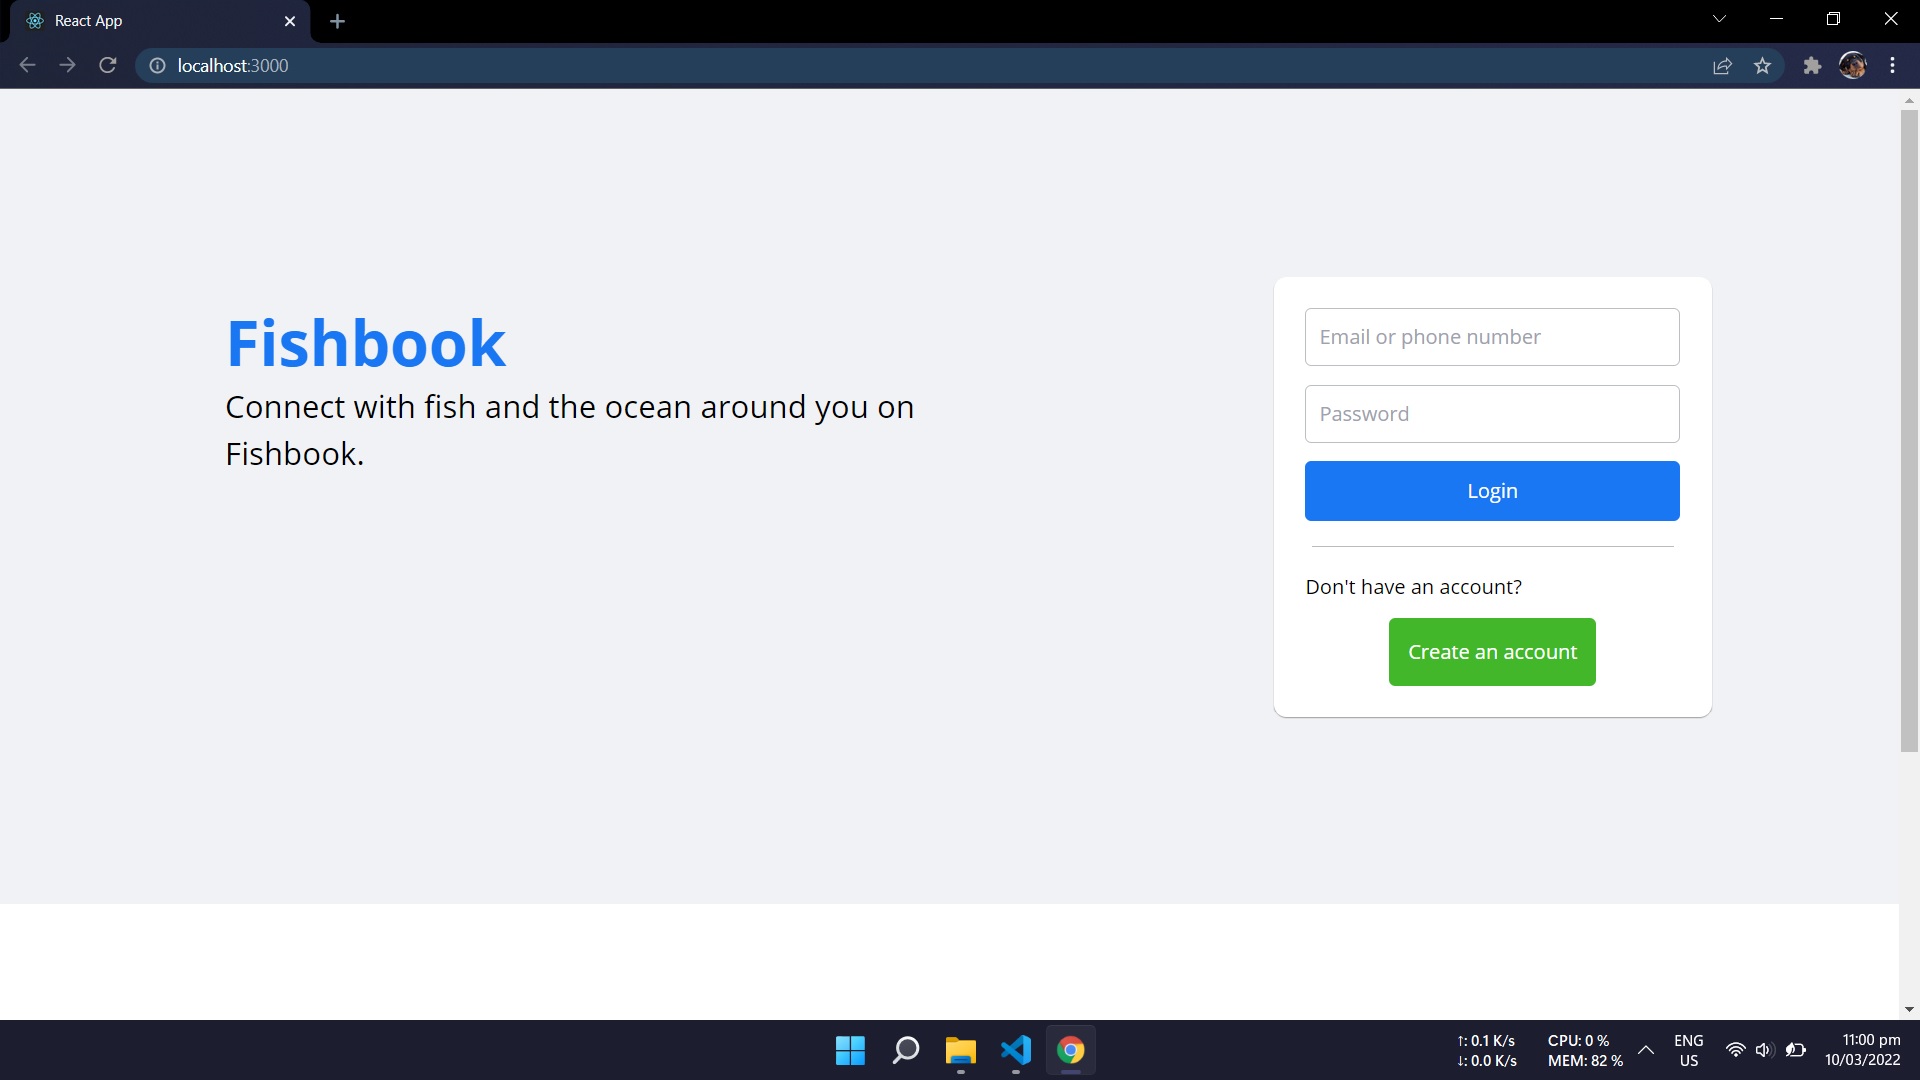The width and height of the screenshot is (1920, 1080).
Task: Open Windows taskbar Search
Action: [x=905, y=1050]
